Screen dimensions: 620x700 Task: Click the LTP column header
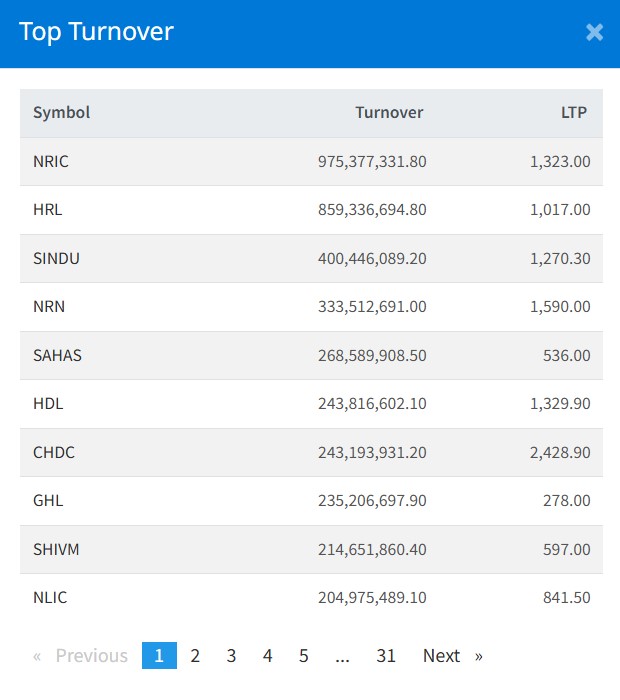point(574,112)
